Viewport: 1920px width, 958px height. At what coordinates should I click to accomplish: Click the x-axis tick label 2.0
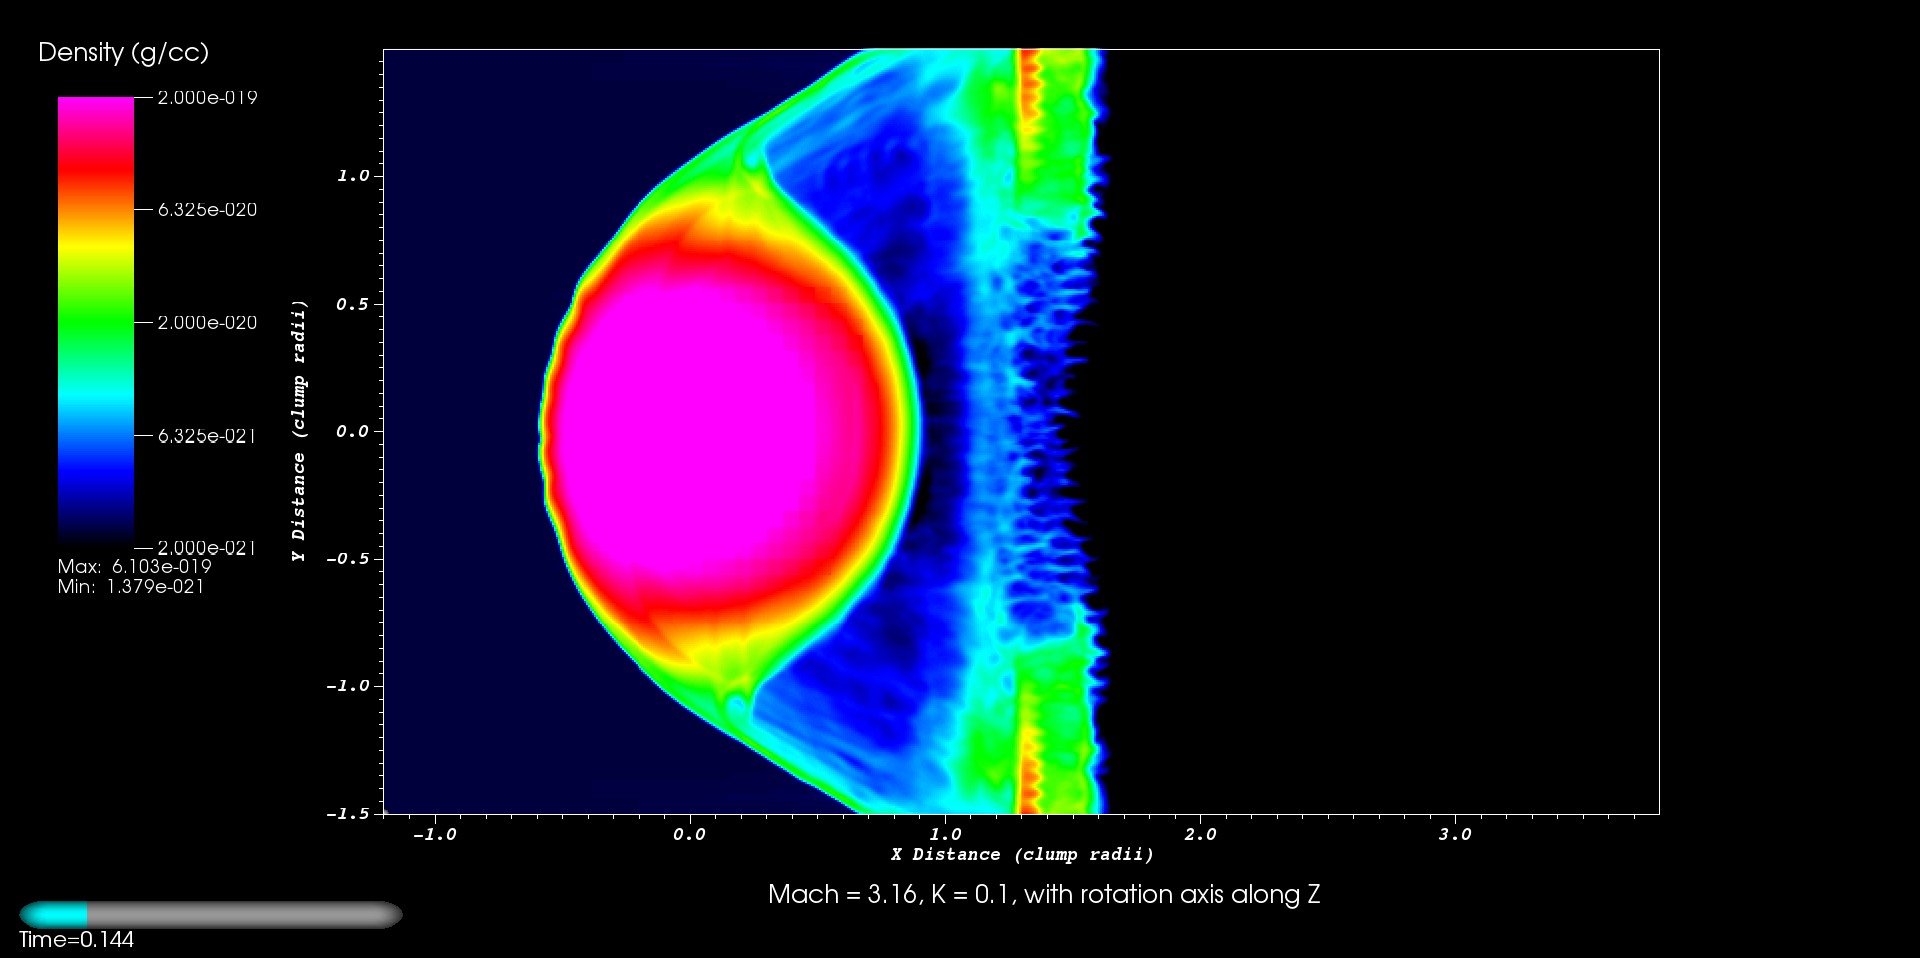pos(1200,835)
